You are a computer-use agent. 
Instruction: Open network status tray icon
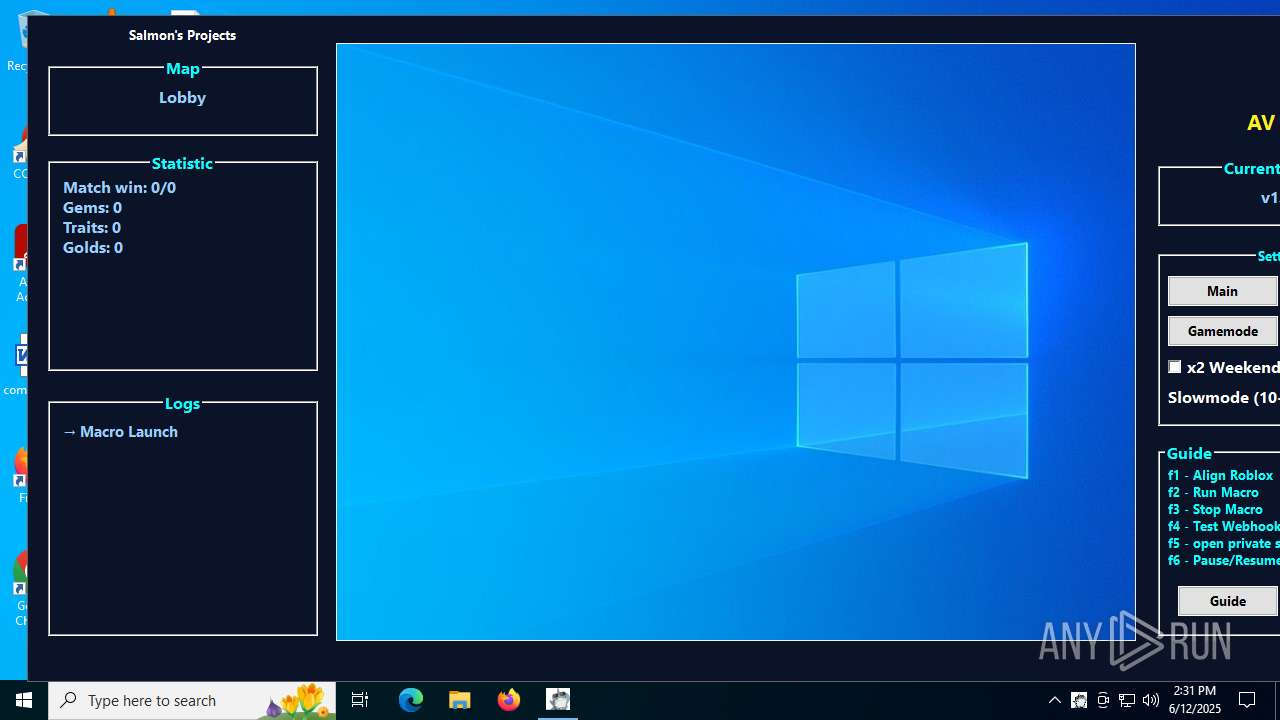[x=1127, y=700]
